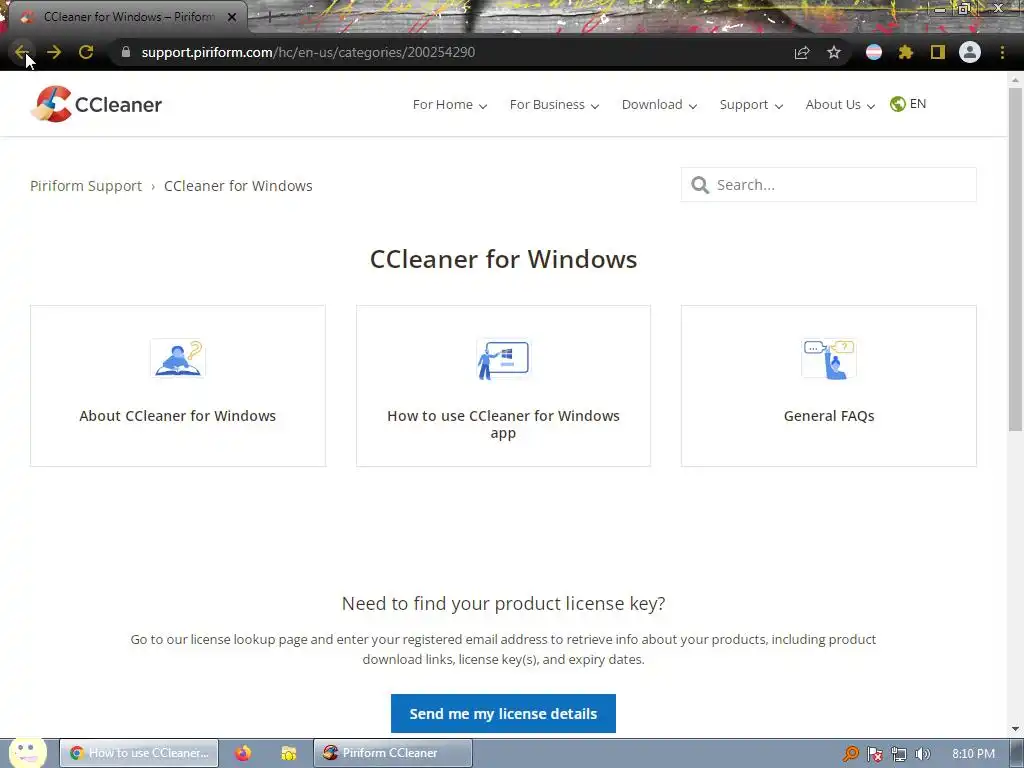Click the magnifier tray icon
The height and width of the screenshot is (768, 1024).
pyautogui.click(x=850, y=754)
